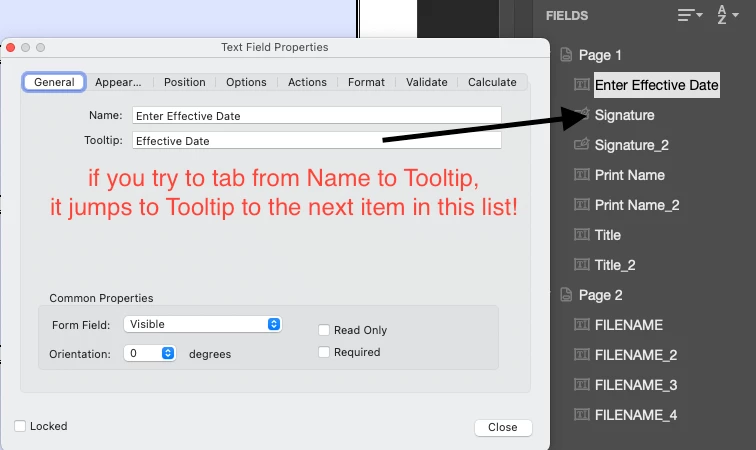Image resolution: width=756 pixels, height=450 pixels.
Task: Open the Orientation degrees dropdown
Action: pyautogui.click(x=149, y=354)
